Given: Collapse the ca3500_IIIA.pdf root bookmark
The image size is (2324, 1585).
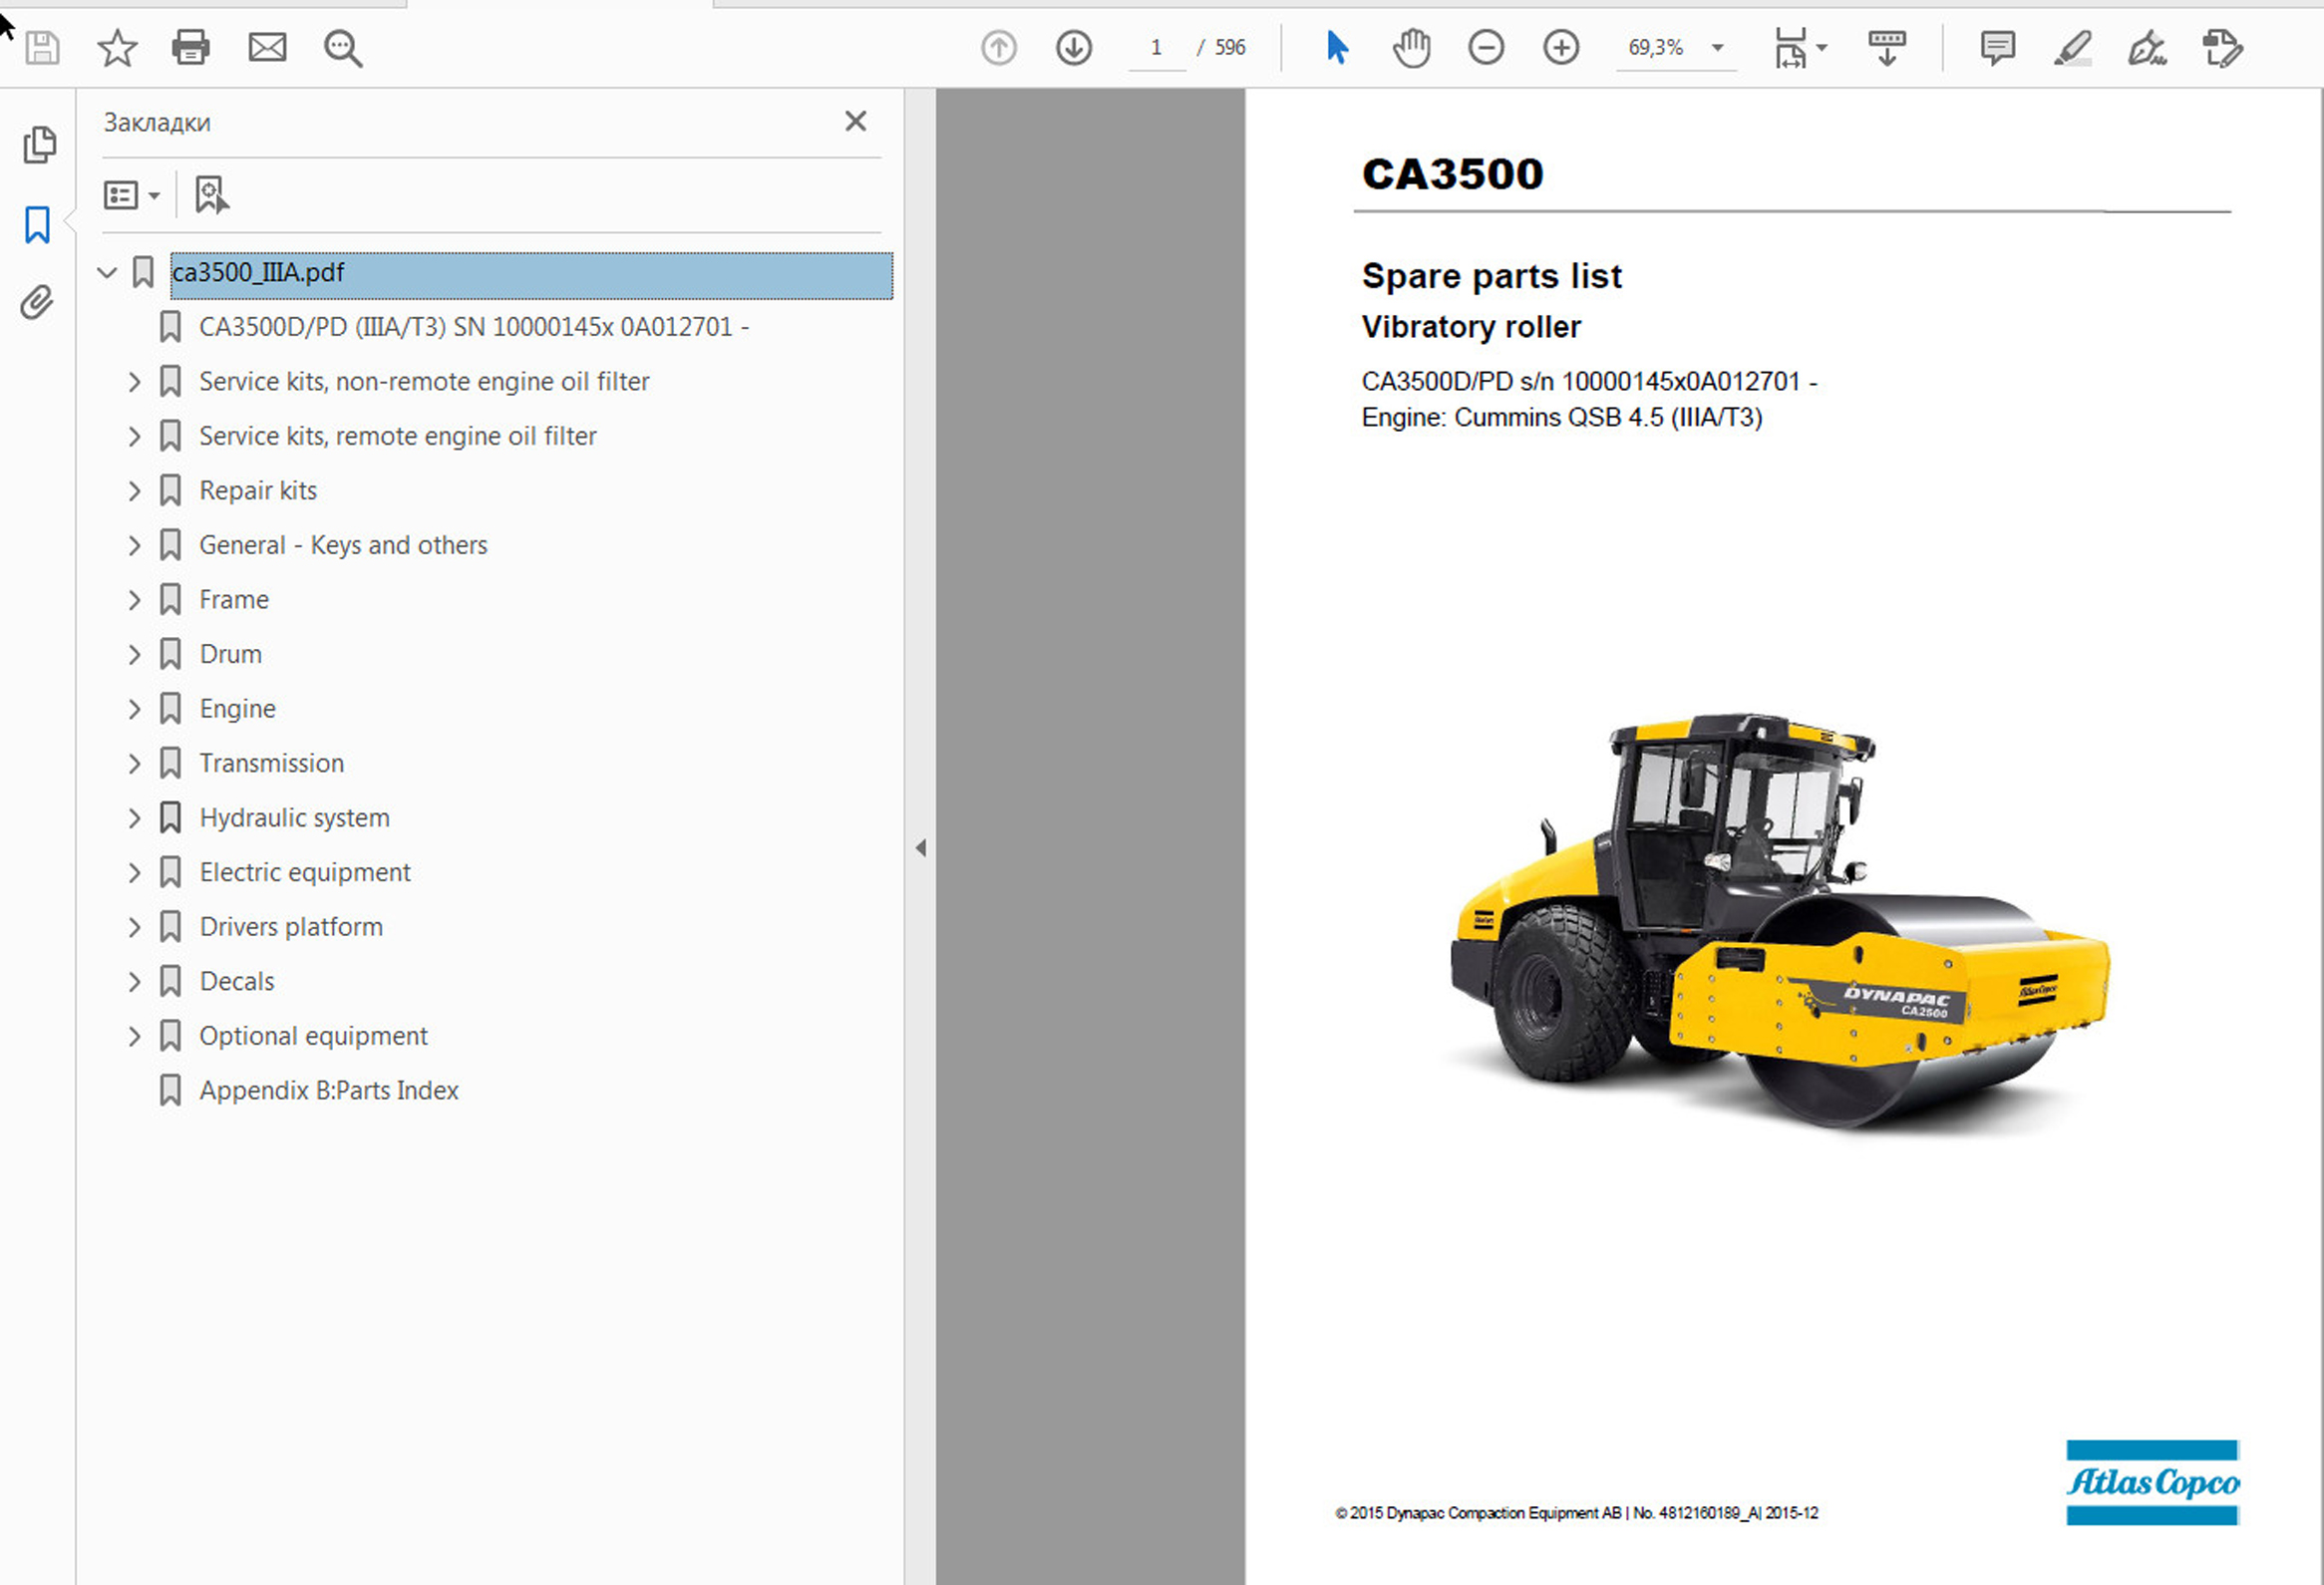Looking at the screenshot, I should pyautogui.click(x=107, y=272).
